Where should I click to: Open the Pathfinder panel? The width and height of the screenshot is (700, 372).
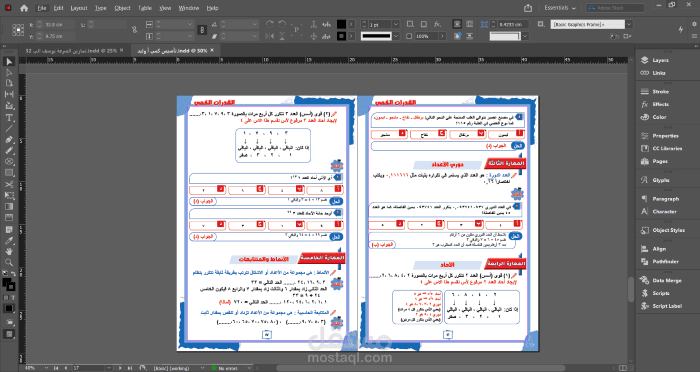coord(665,262)
